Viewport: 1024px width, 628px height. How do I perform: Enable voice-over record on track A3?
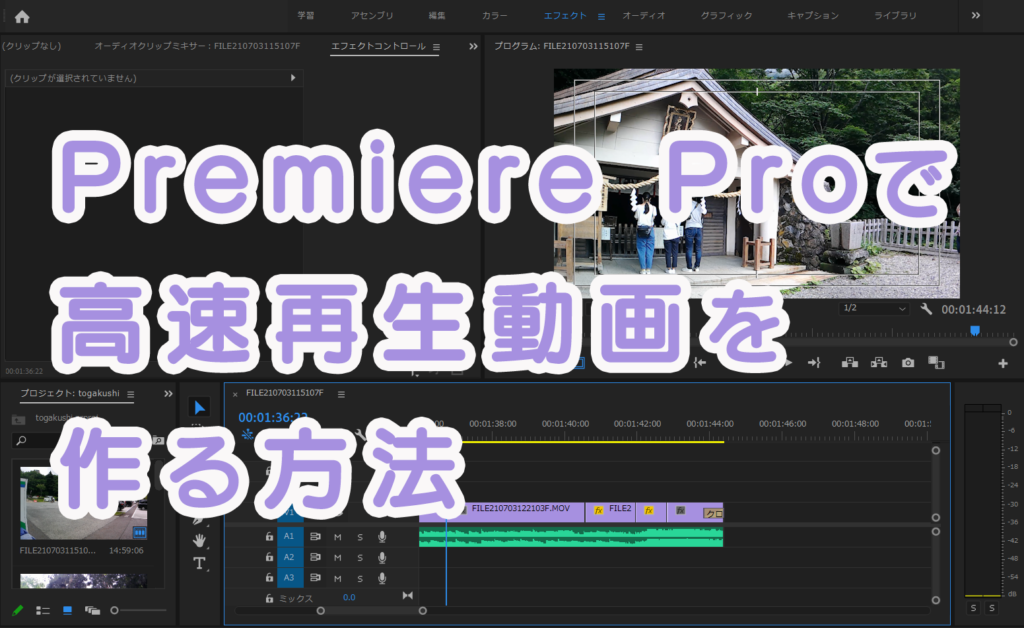click(382, 578)
